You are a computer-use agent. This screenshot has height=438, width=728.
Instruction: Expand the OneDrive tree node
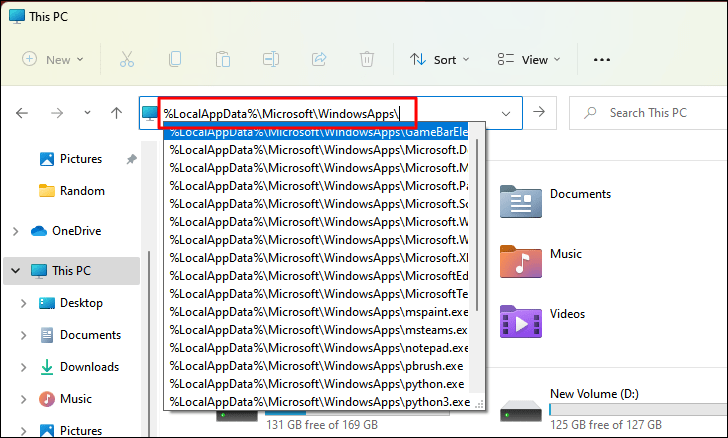point(15,231)
